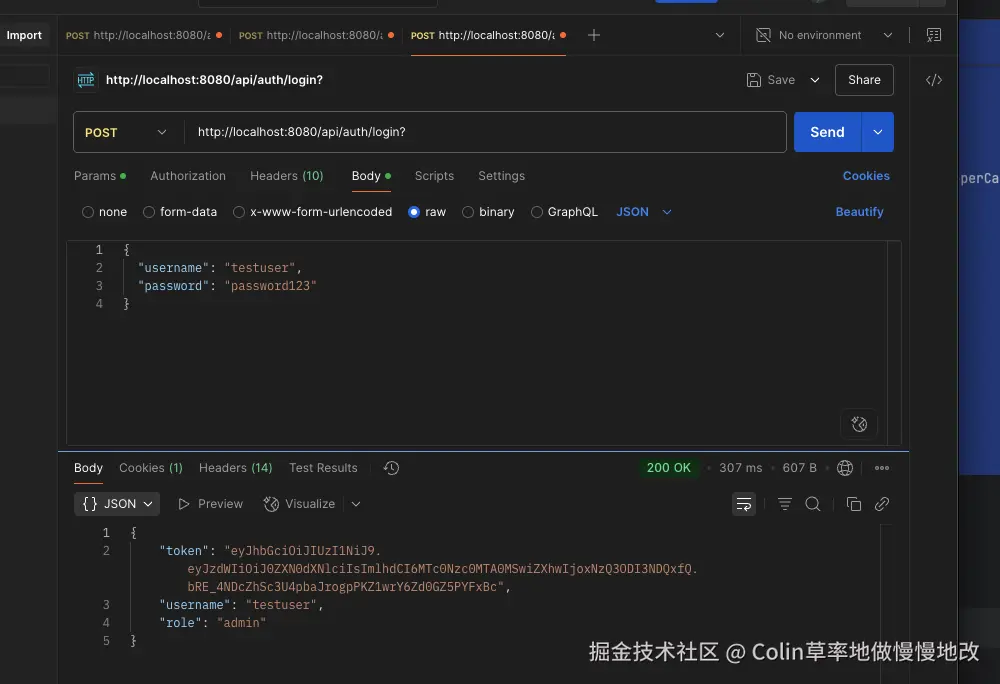Open the Cookies link
This screenshot has height=684, width=1000.
tap(866, 176)
